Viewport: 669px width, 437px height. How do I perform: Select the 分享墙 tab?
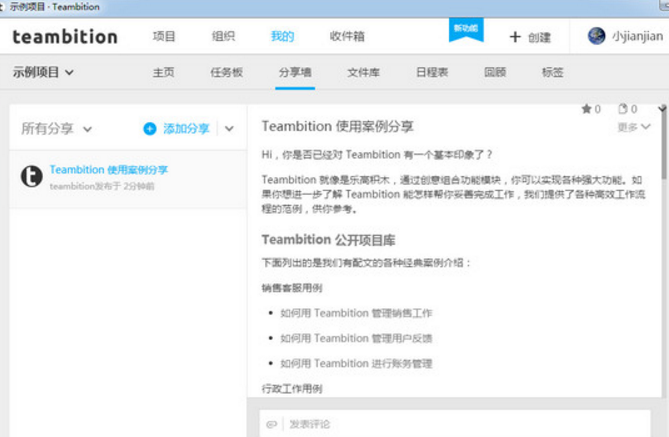tap(295, 72)
